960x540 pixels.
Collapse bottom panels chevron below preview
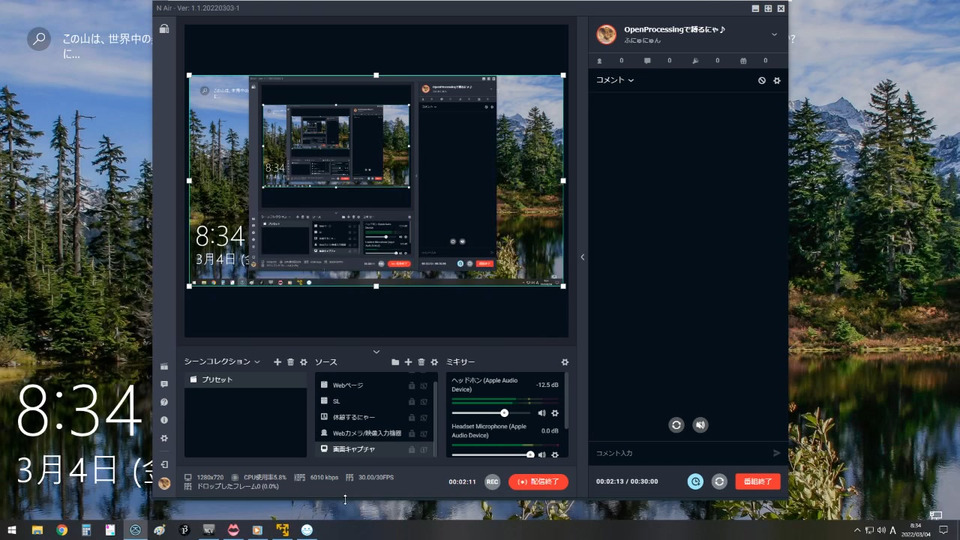(x=376, y=351)
